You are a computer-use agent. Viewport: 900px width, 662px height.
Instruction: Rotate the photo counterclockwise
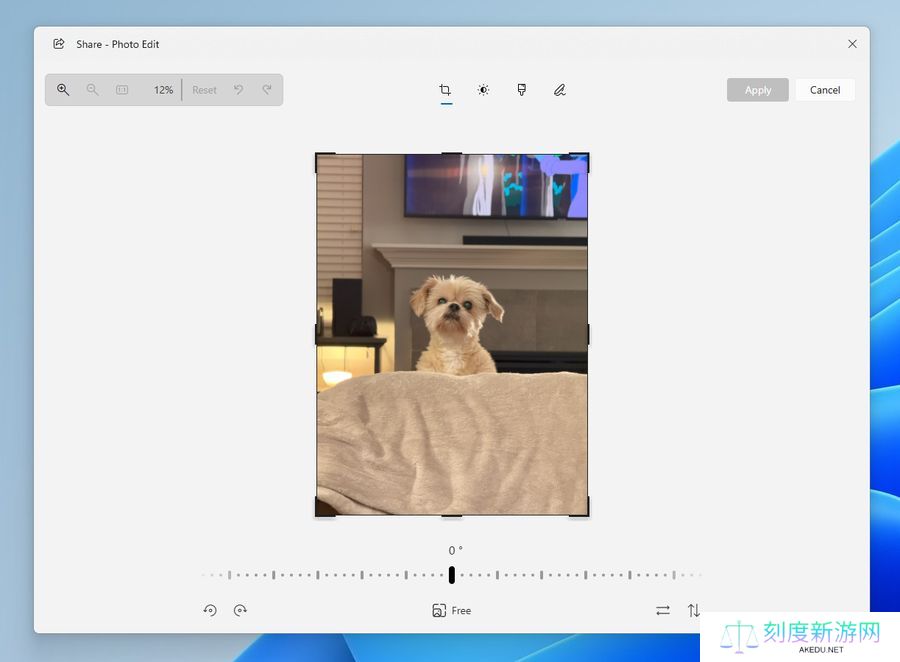point(210,610)
